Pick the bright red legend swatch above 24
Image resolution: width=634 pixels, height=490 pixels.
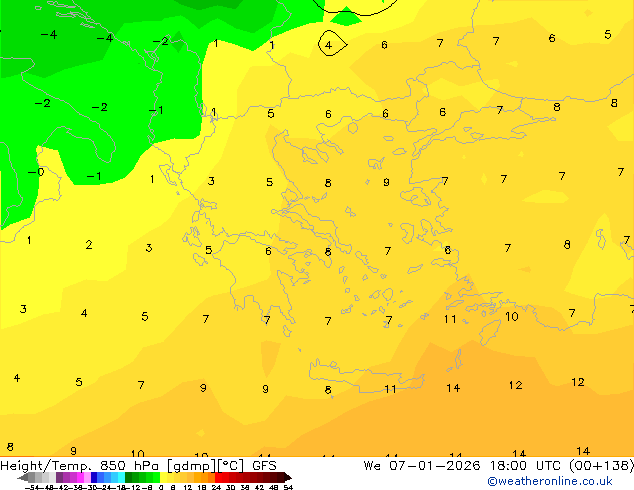coord(218,477)
